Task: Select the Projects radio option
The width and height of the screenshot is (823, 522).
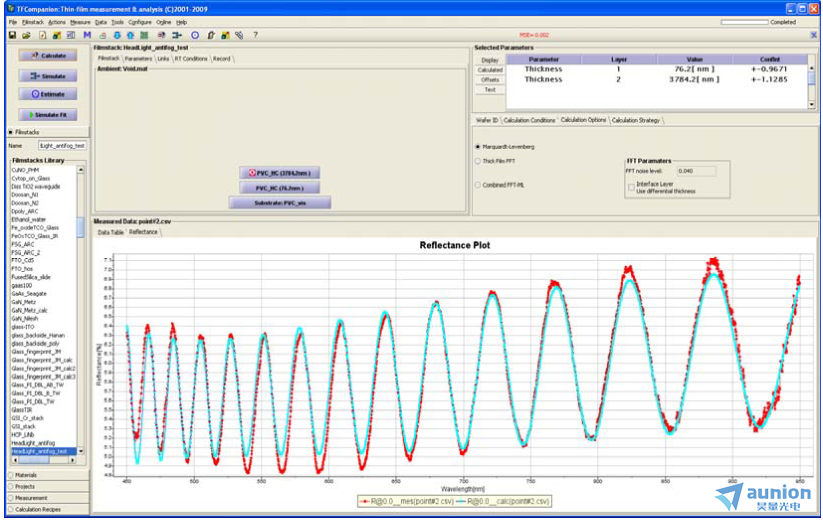Action: pyautogui.click(x=10, y=486)
